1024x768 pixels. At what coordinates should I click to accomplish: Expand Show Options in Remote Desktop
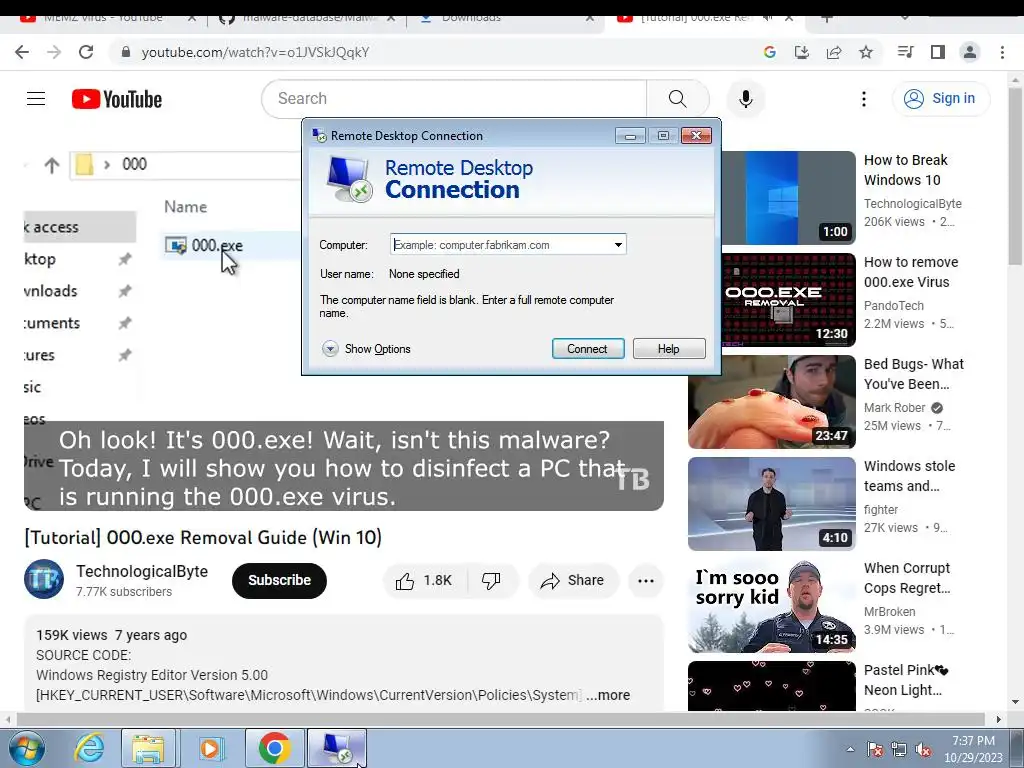point(366,349)
